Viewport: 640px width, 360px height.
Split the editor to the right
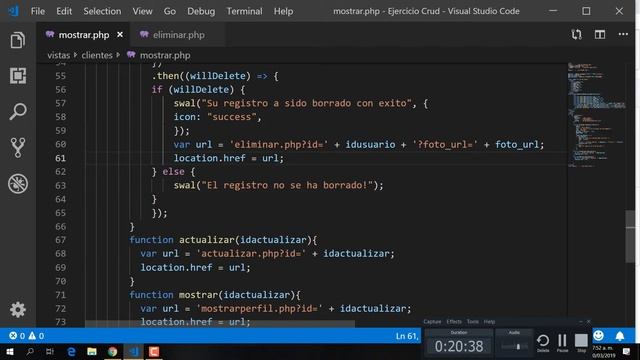tap(600, 35)
